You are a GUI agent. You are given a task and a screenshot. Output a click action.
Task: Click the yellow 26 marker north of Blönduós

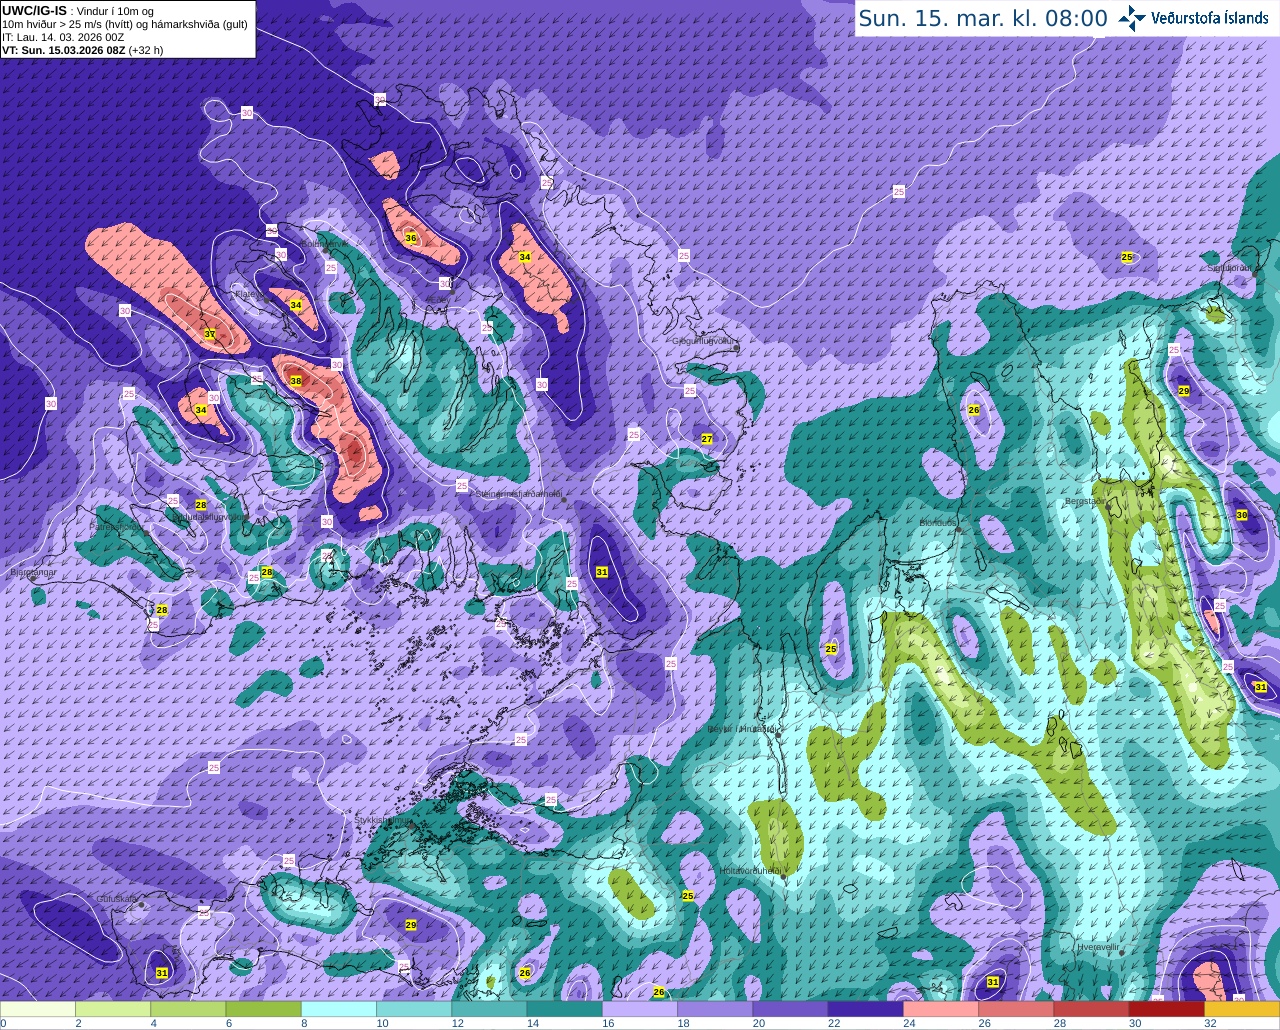pyautogui.click(x=974, y=410)
